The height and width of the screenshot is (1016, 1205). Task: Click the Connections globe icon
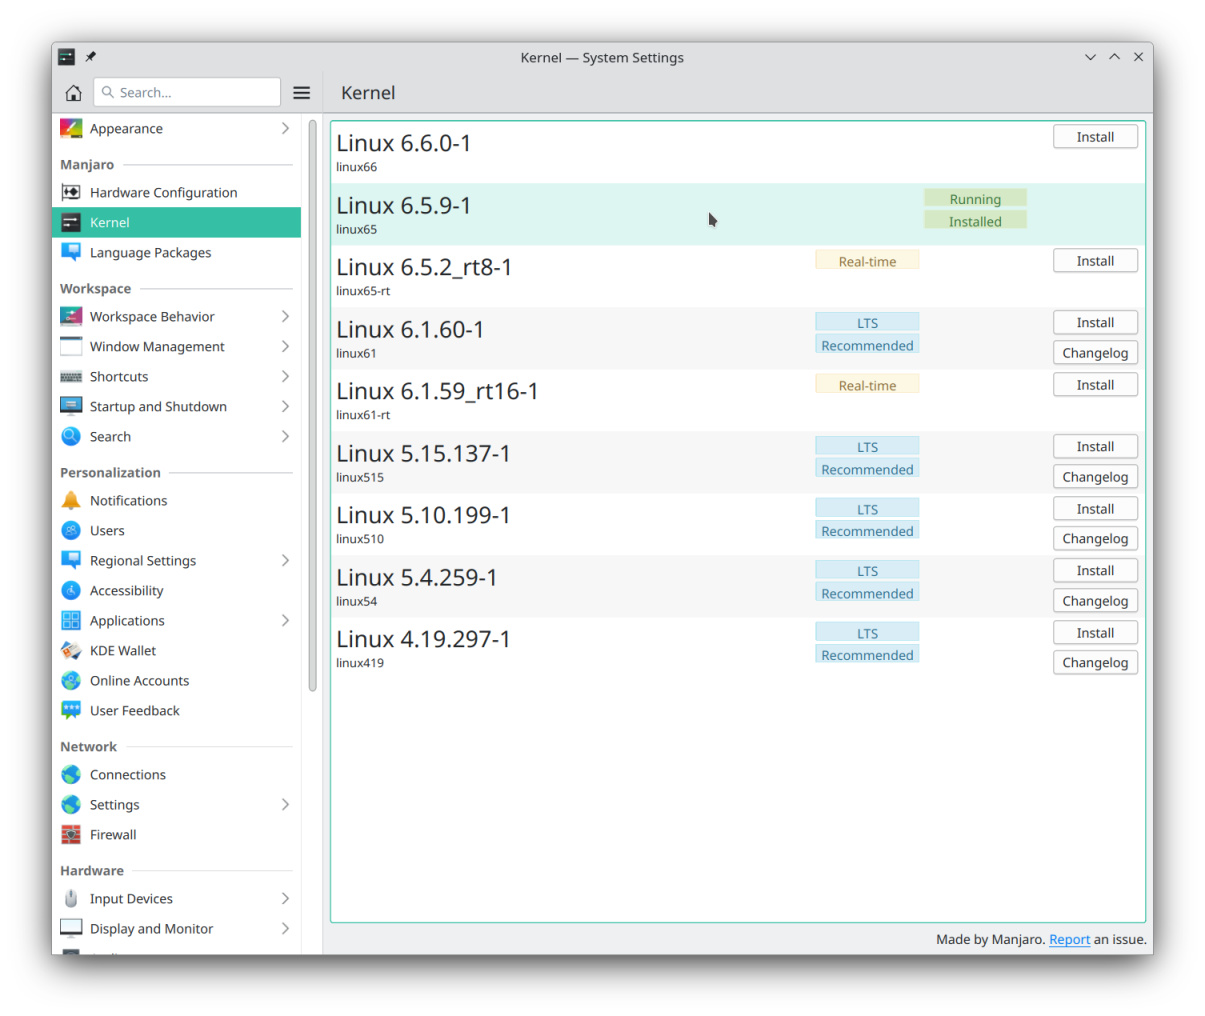tap(71, 775)
